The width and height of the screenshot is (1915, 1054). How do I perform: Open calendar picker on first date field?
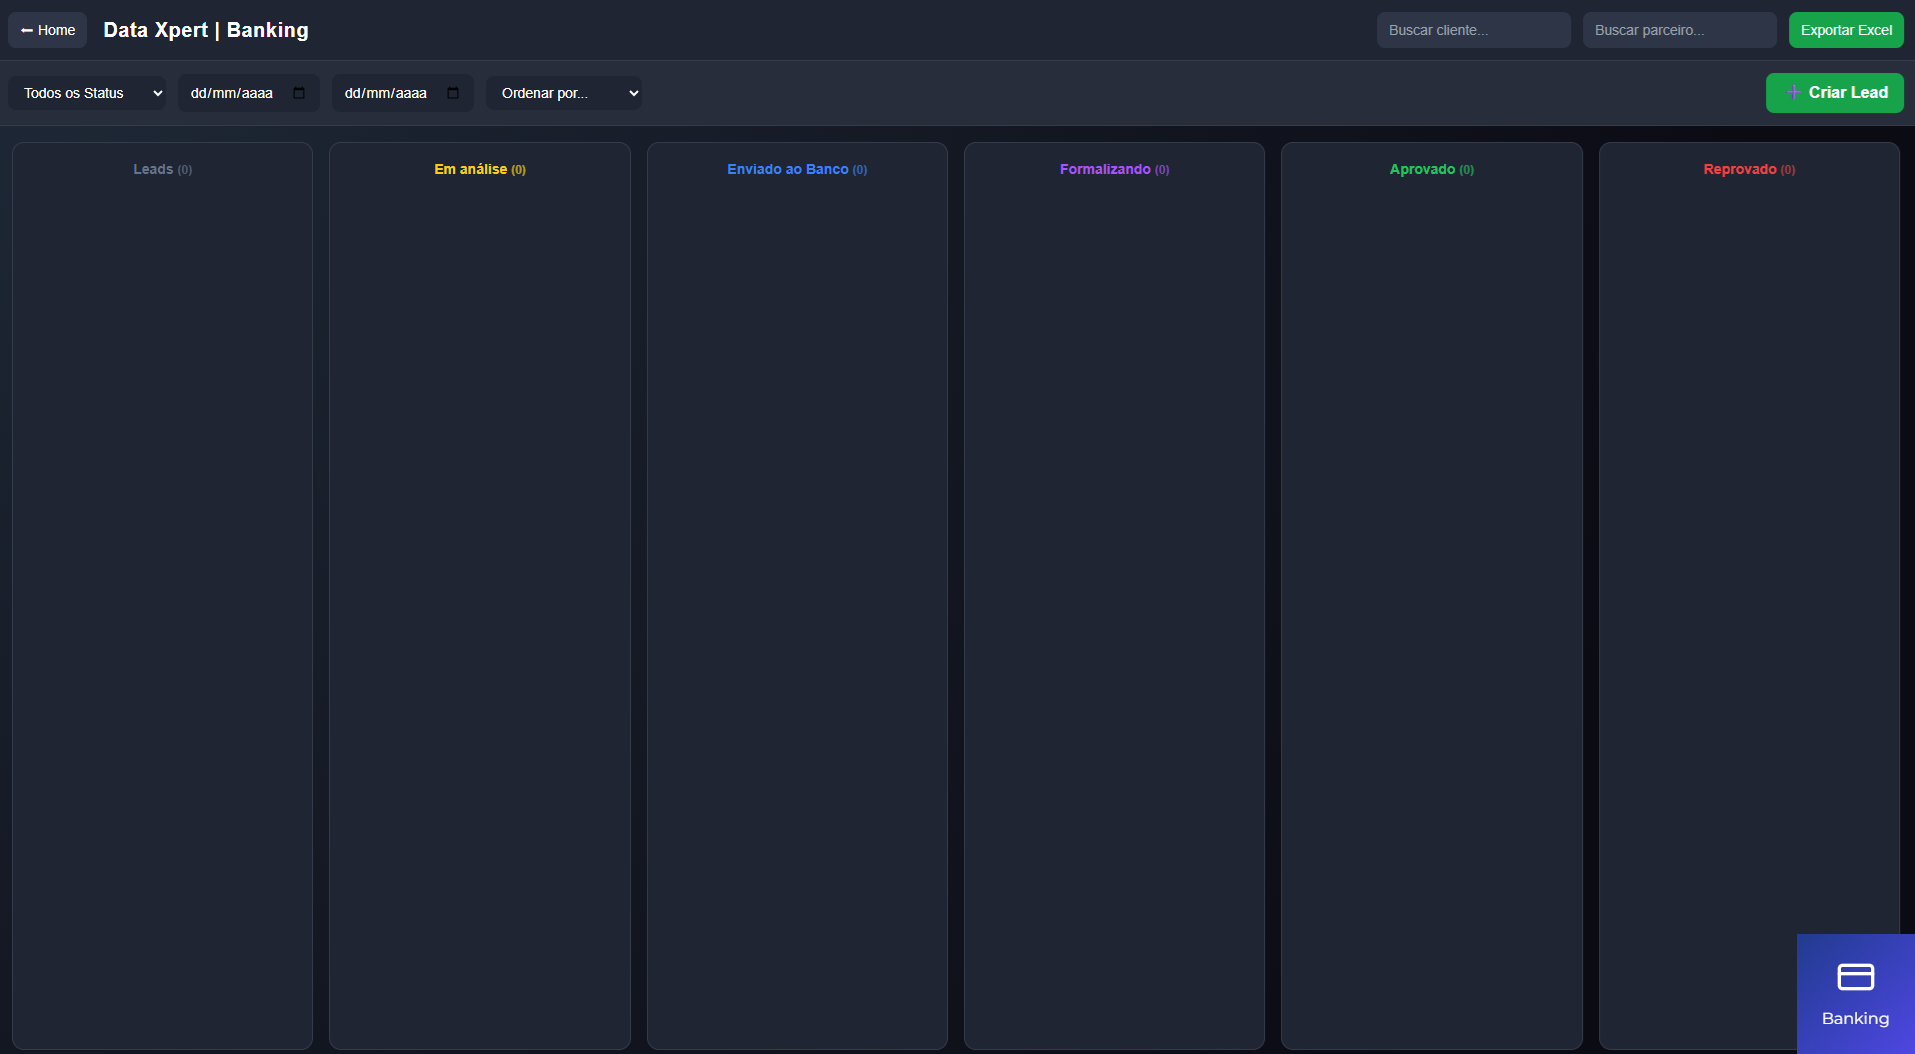pos(299,93)
